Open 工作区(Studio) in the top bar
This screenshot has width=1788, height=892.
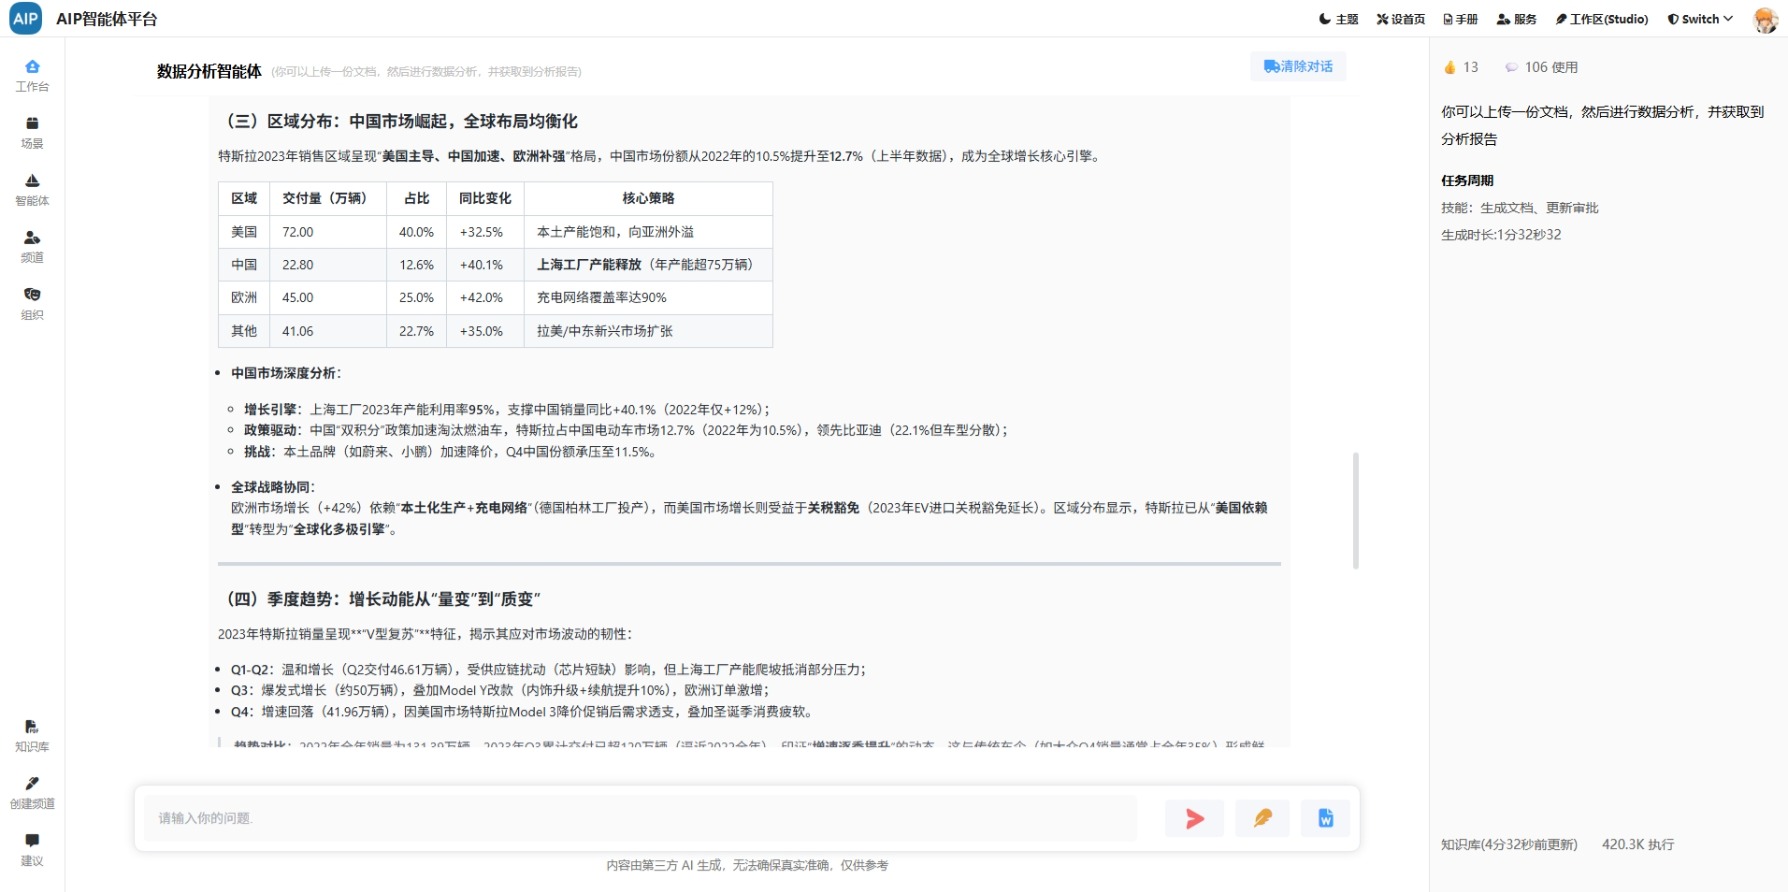[1601, 19]
